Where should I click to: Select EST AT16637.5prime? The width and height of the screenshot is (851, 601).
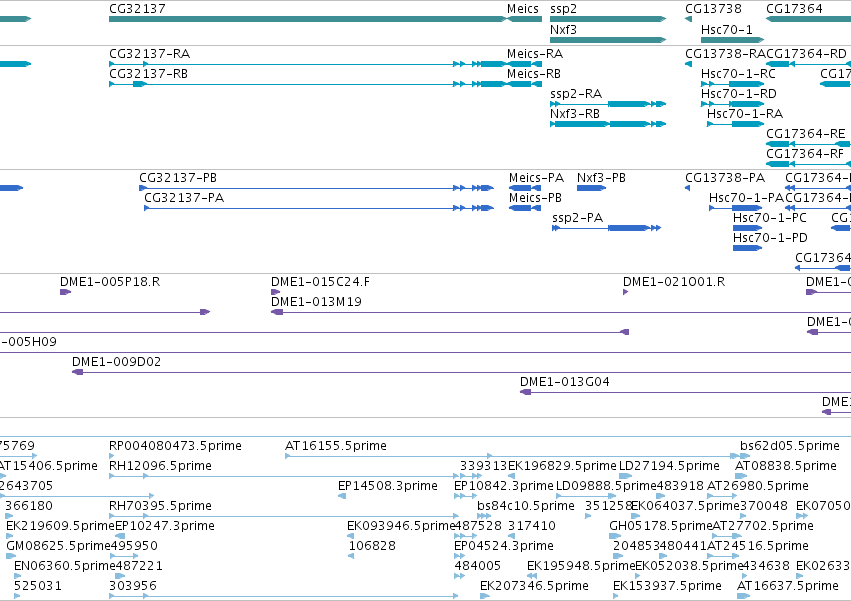click(x=788, y=586)
